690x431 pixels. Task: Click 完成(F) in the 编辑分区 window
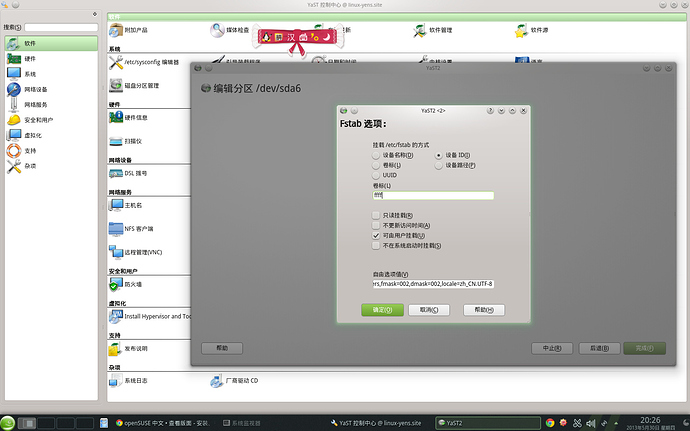point(645,348)
